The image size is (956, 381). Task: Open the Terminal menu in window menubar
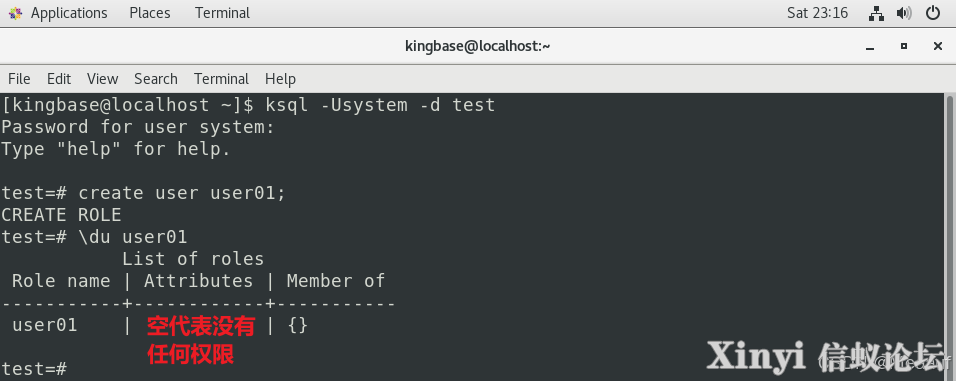(221, 79)
